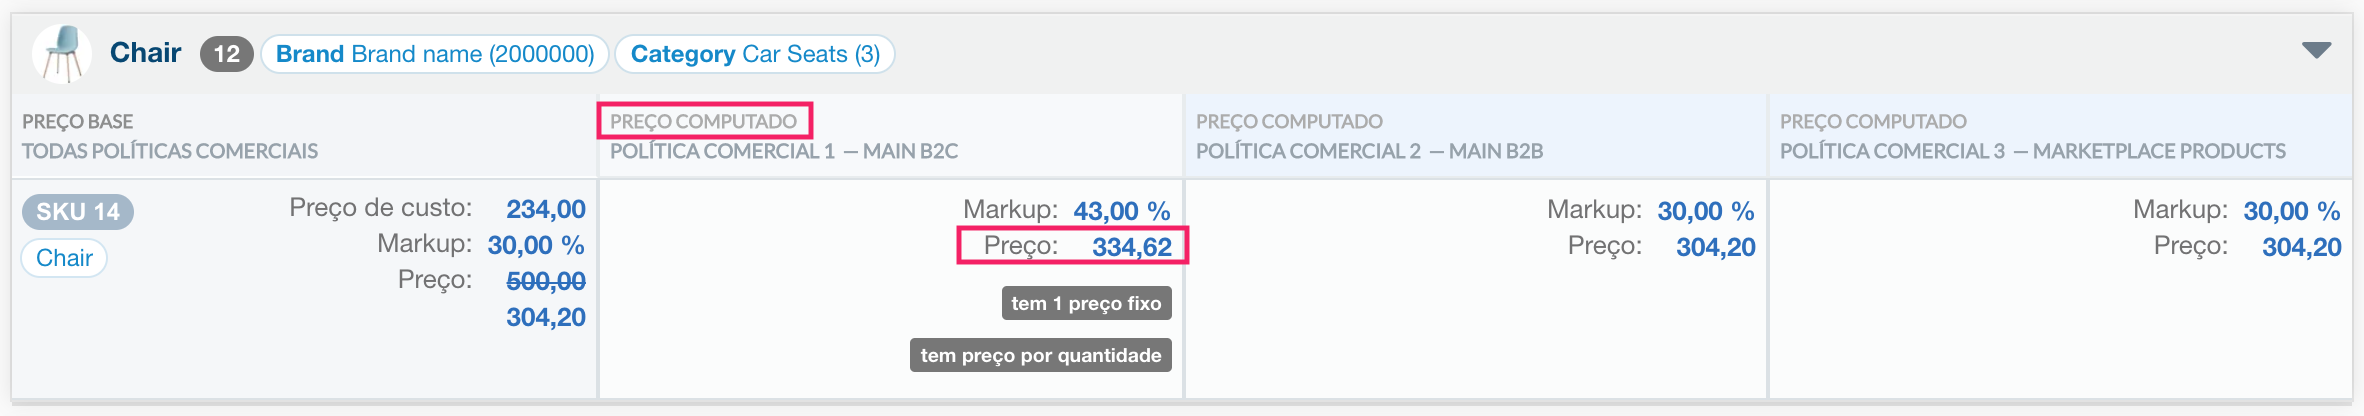Edit Main B2B markup 30,00 %

pyautogui.click(x=1705, y=211)
